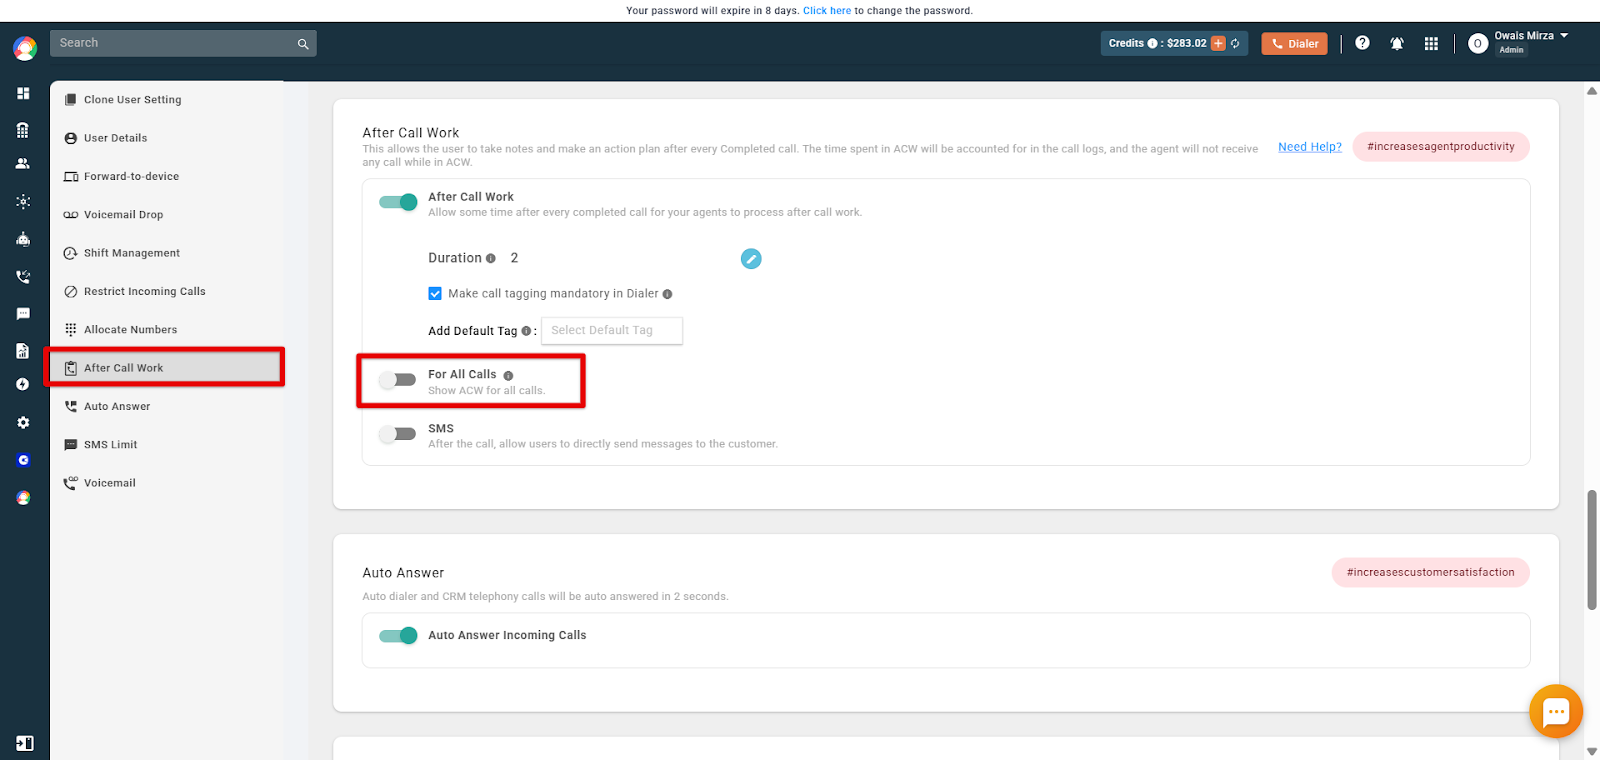
Task: Disable the After Call Work toggle
Action: click(398, 202)
